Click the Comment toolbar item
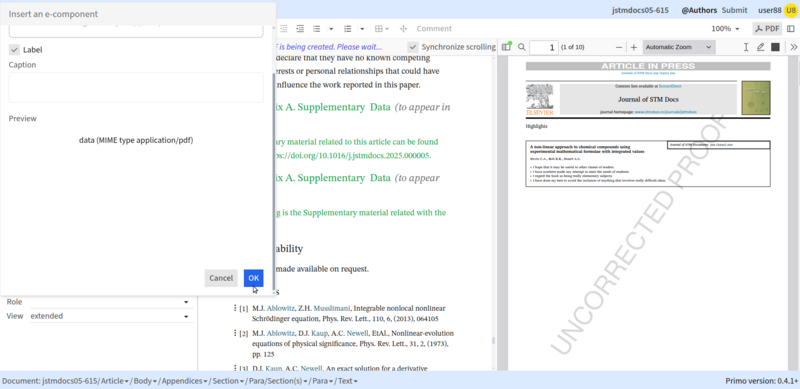 coord(434,29)
